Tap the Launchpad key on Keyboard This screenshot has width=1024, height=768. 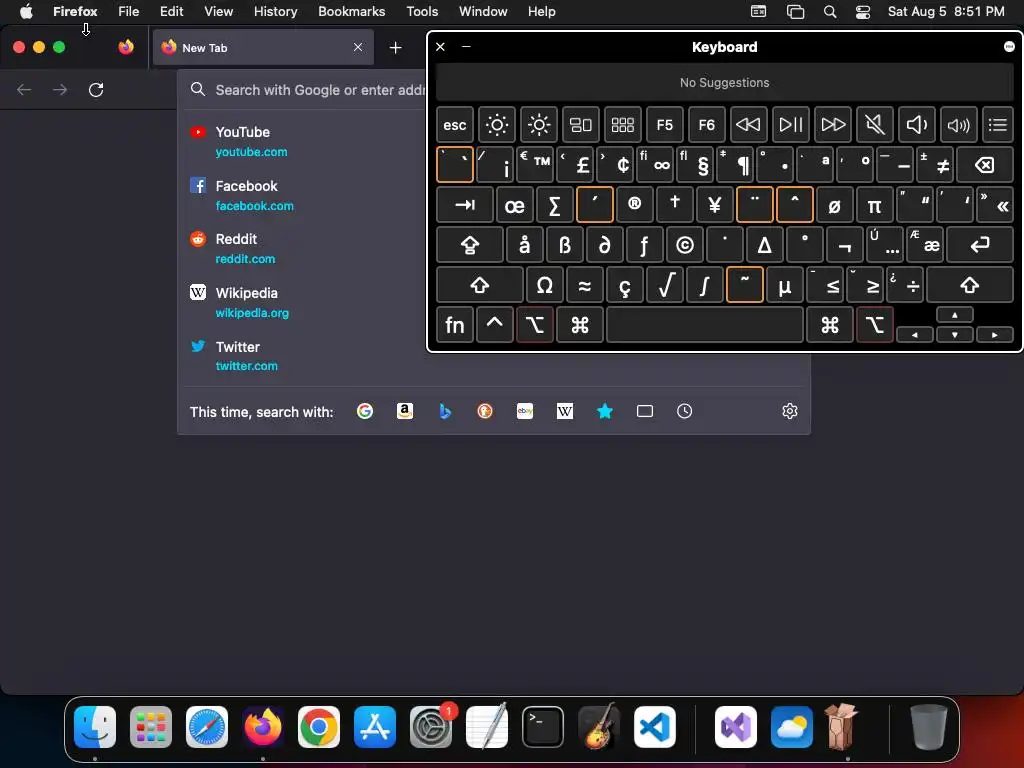coord(622,124)
